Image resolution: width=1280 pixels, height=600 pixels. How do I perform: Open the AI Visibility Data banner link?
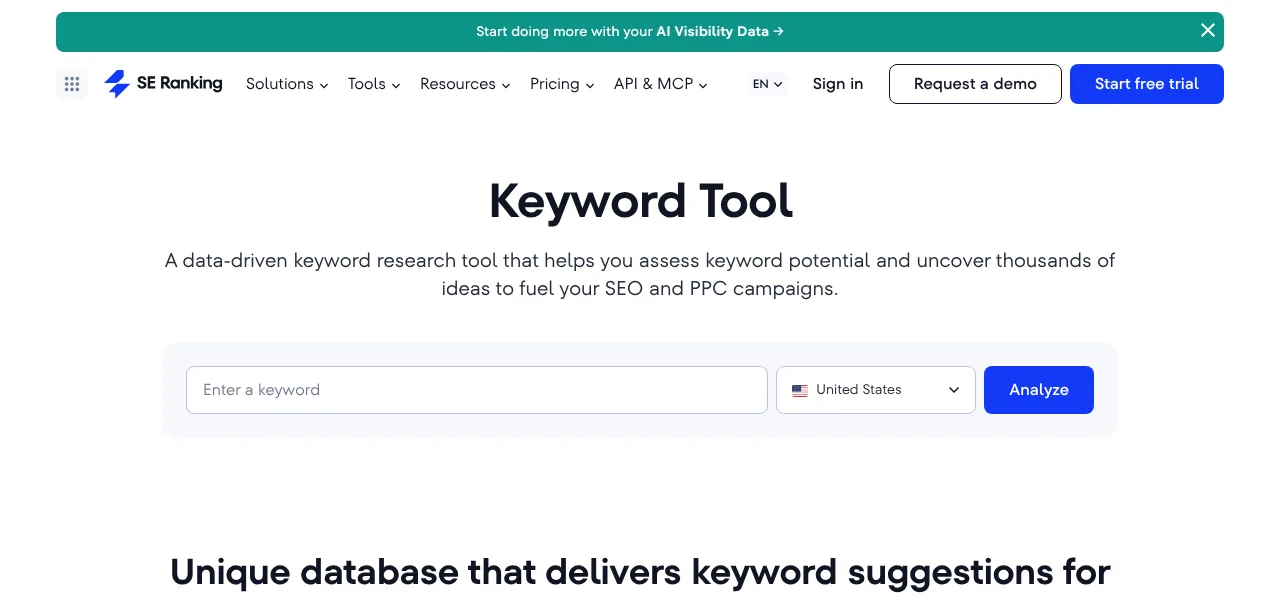click(630, 31)
